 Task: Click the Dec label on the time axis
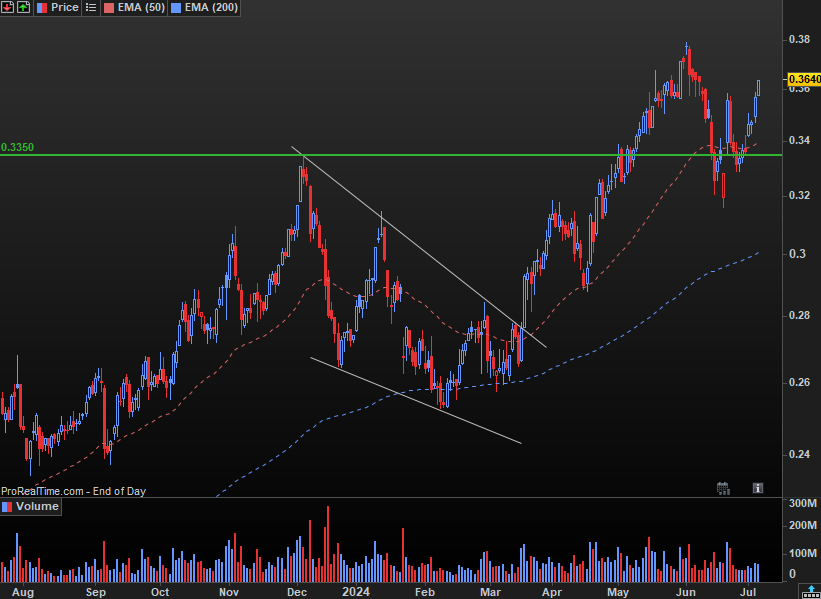(297, 592)
